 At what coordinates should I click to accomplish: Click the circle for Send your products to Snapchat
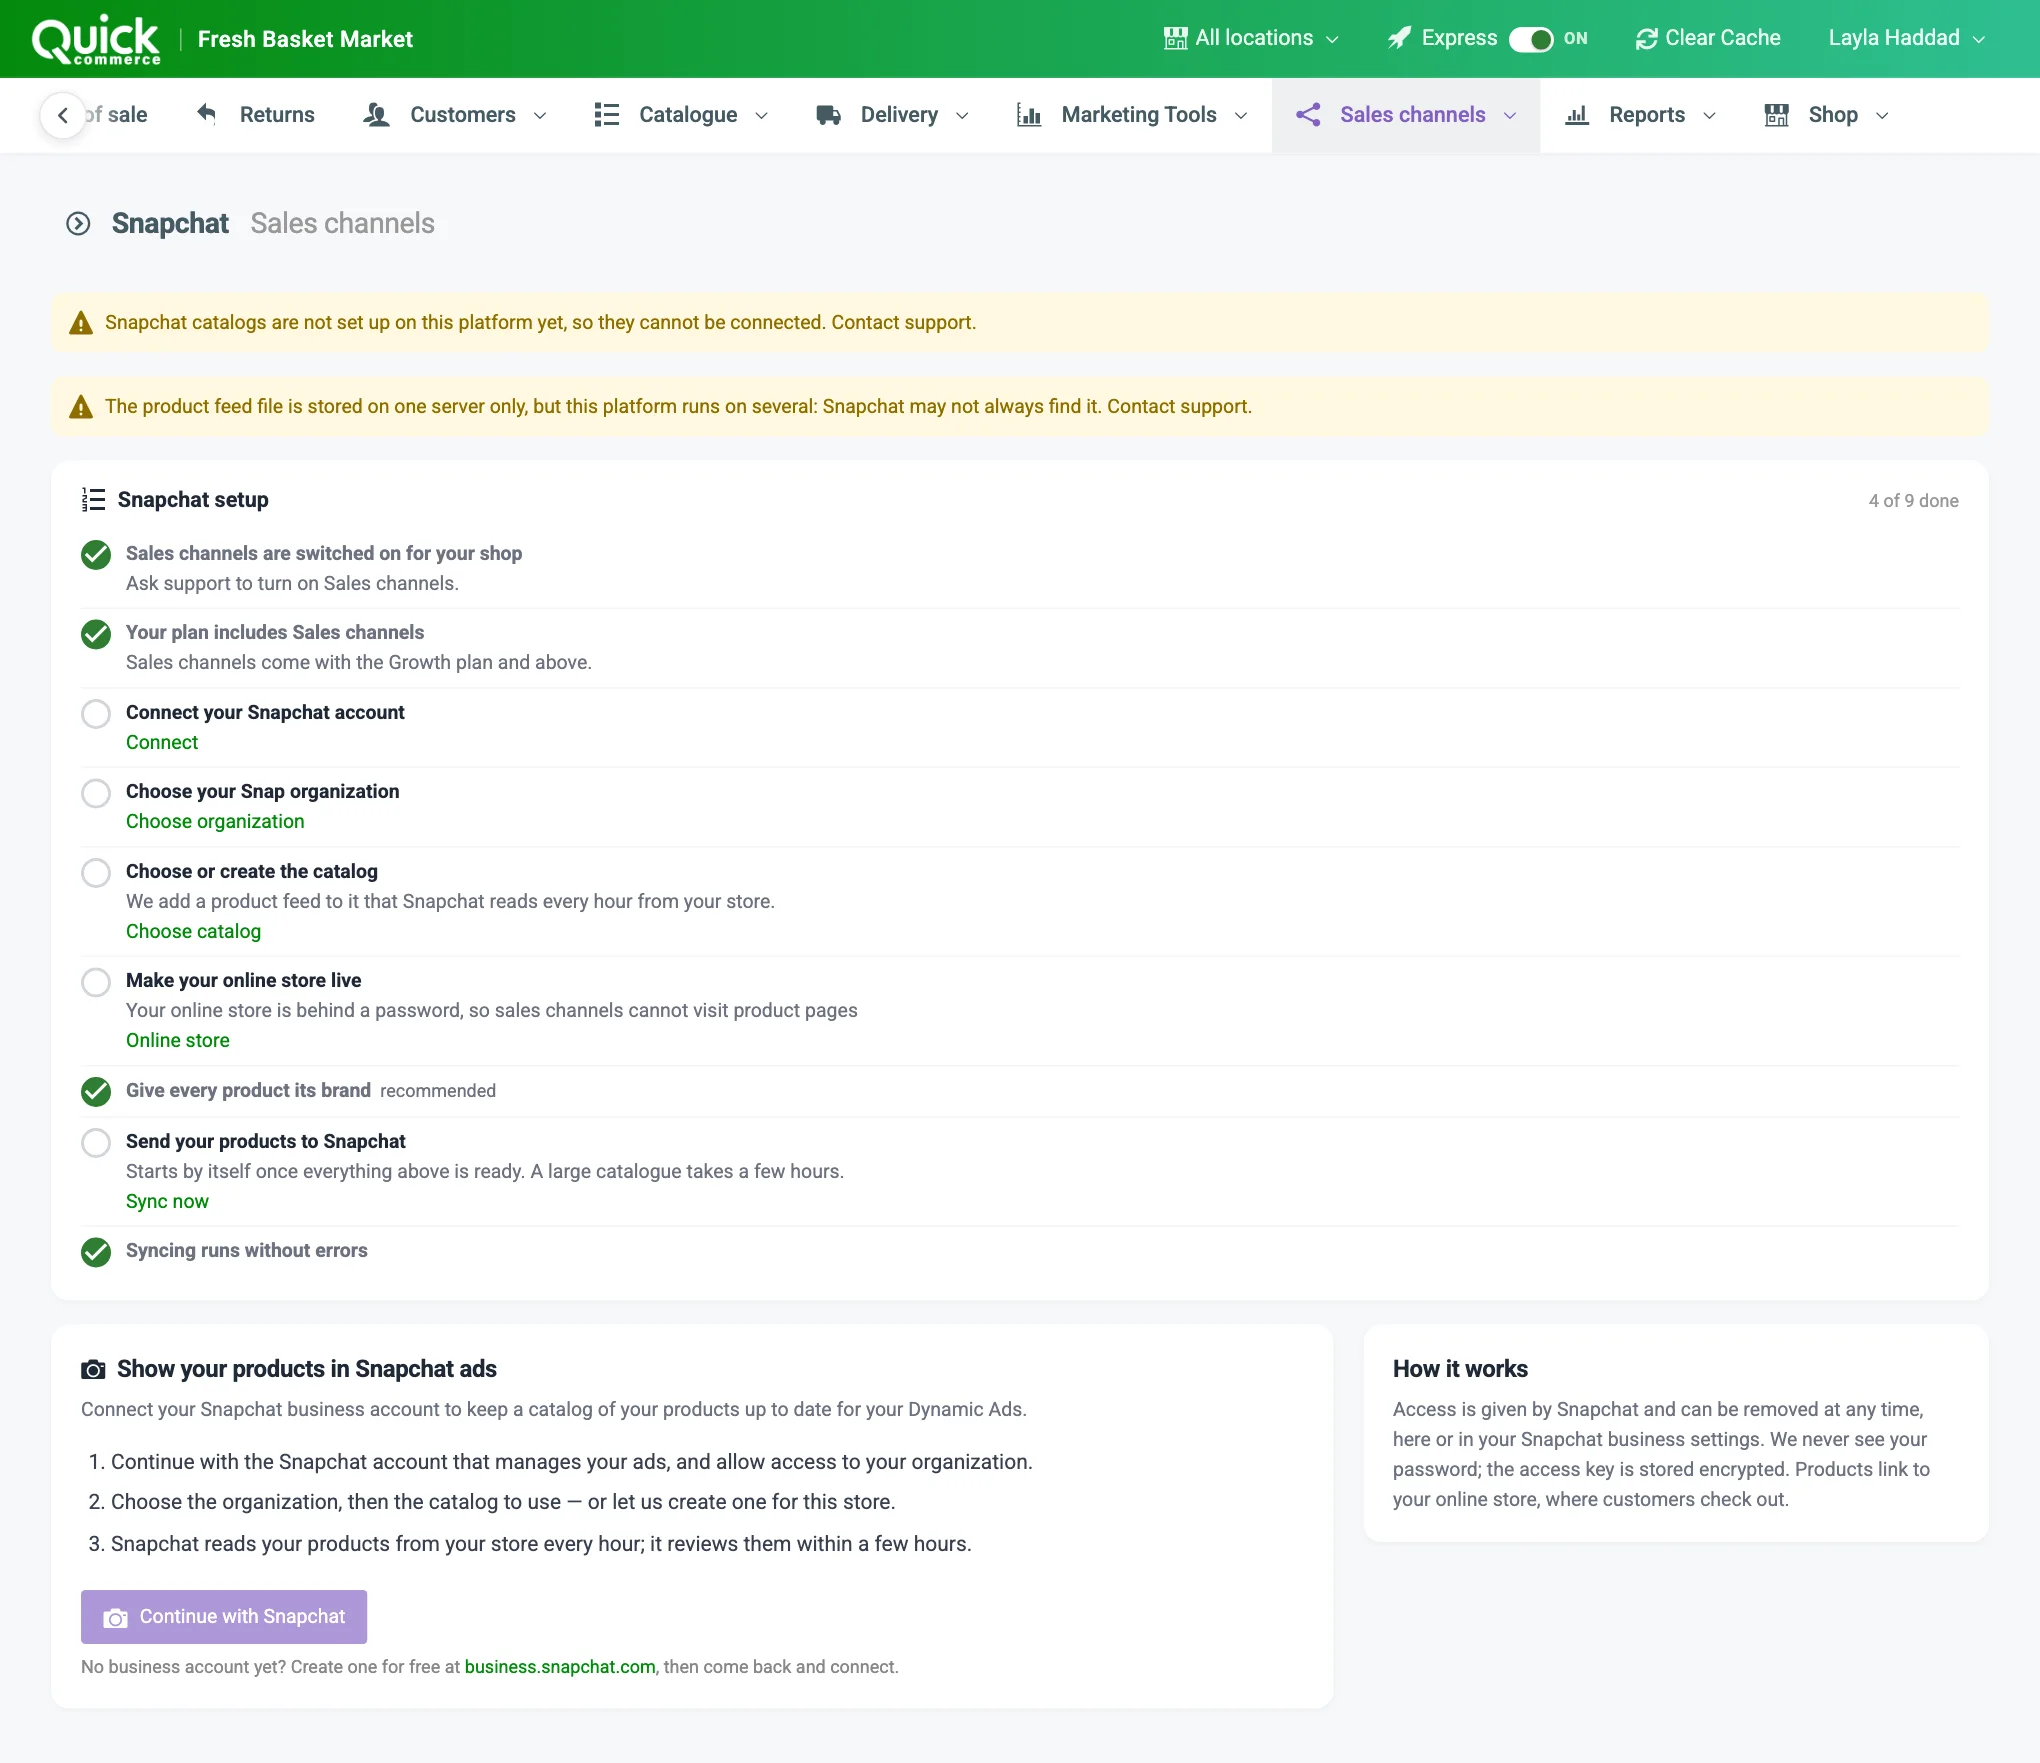tap(96, 1143)
